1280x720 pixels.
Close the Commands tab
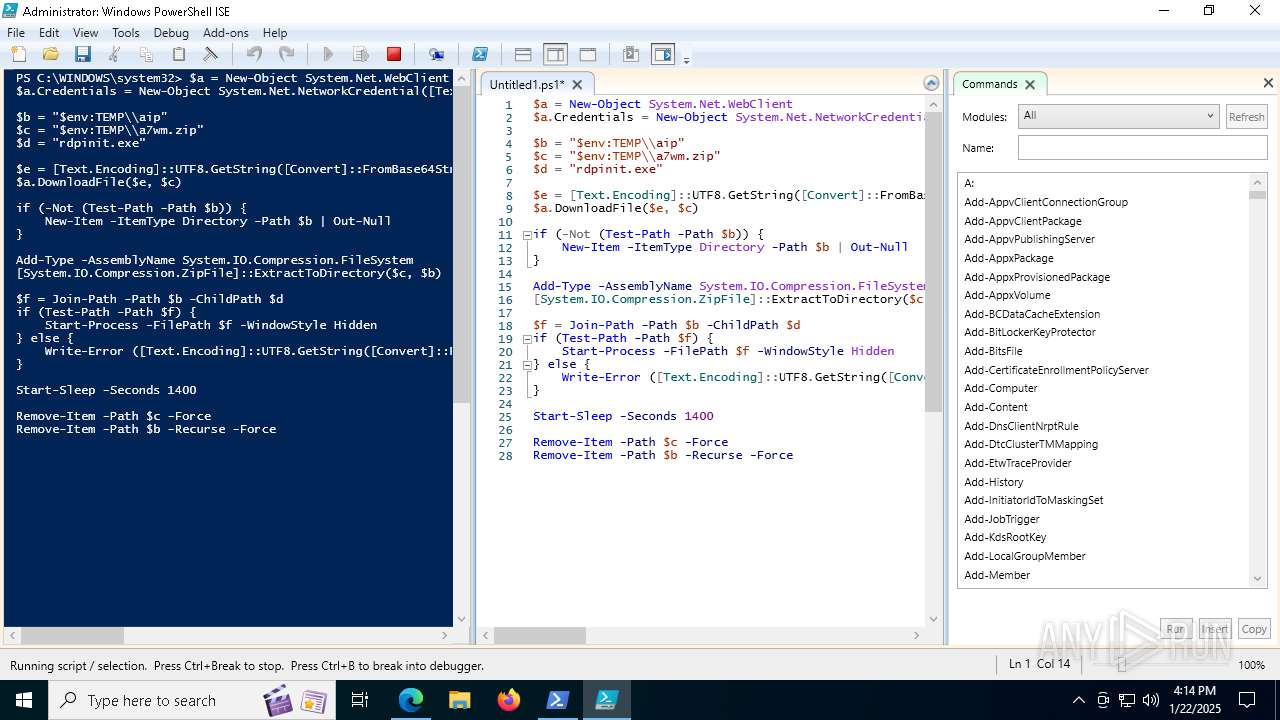coord(1030,84)
